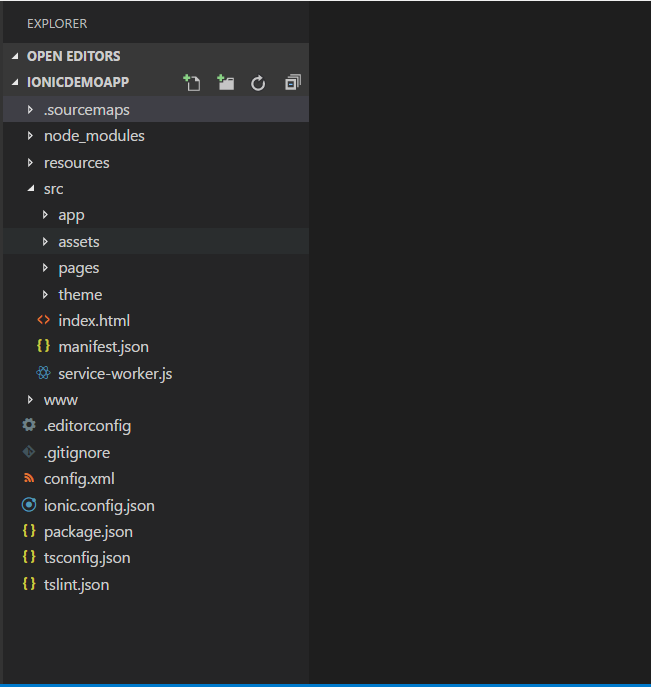This screenshot has width=651, height=687.
Task: Select the ionic.config.json file
Action: 156,506
